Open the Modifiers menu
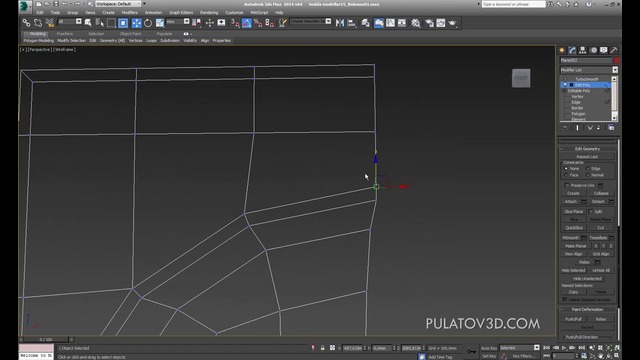Screen dimensions: 640x360 [x=129, y=13]
